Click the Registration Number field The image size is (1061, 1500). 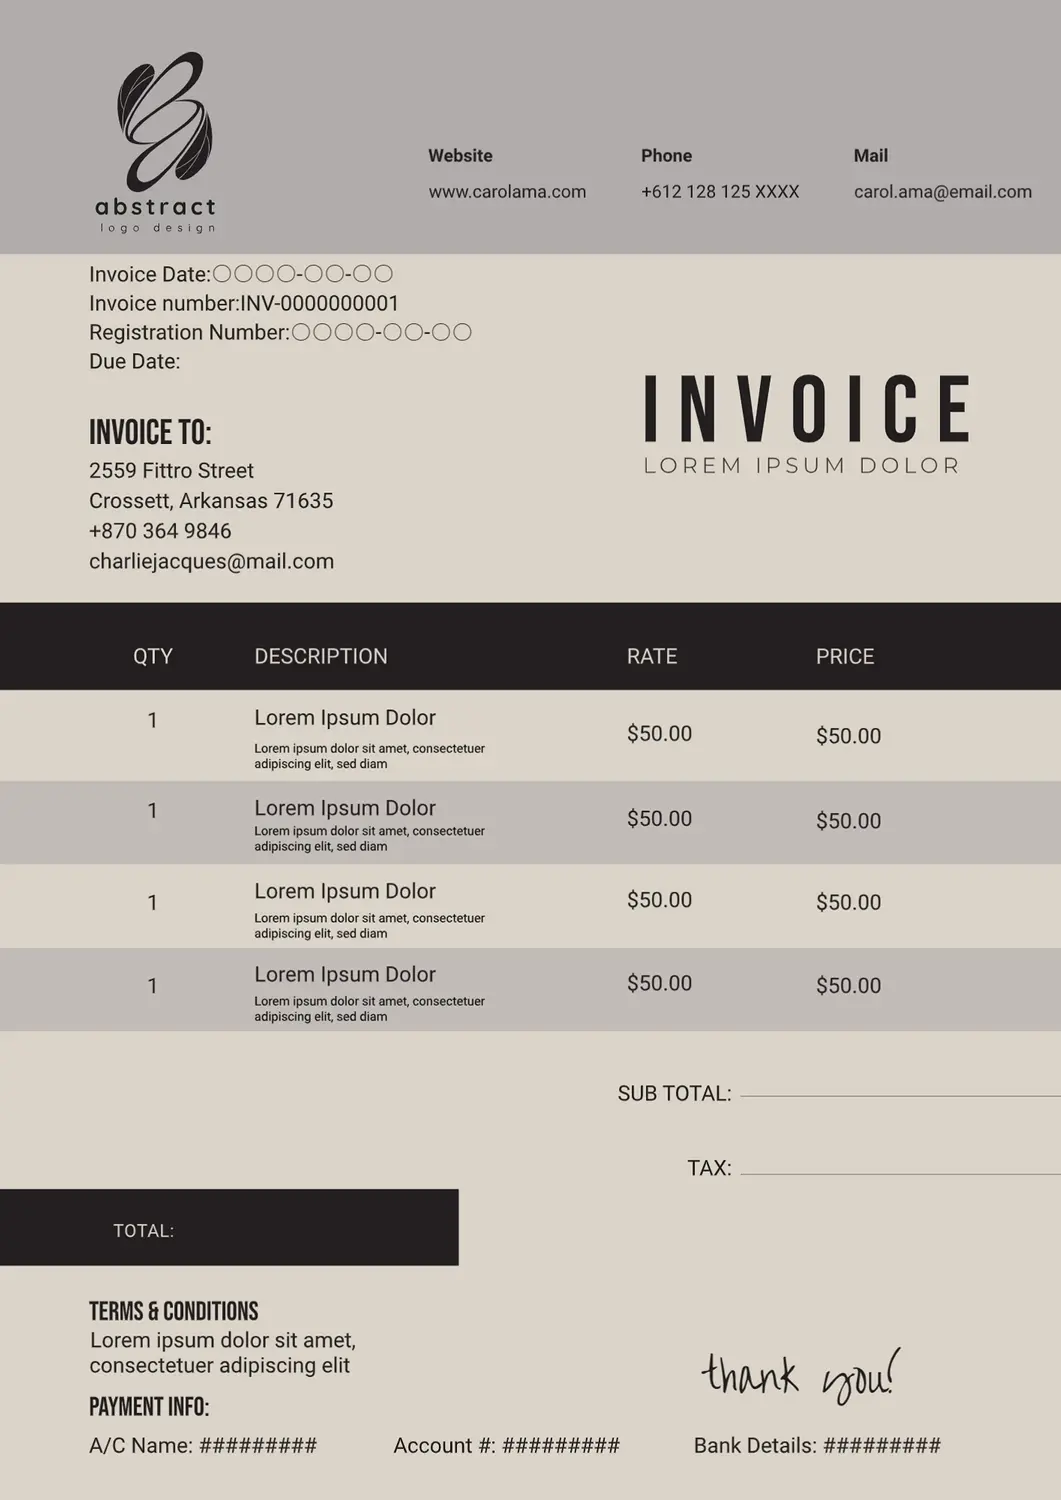(380, 332)
